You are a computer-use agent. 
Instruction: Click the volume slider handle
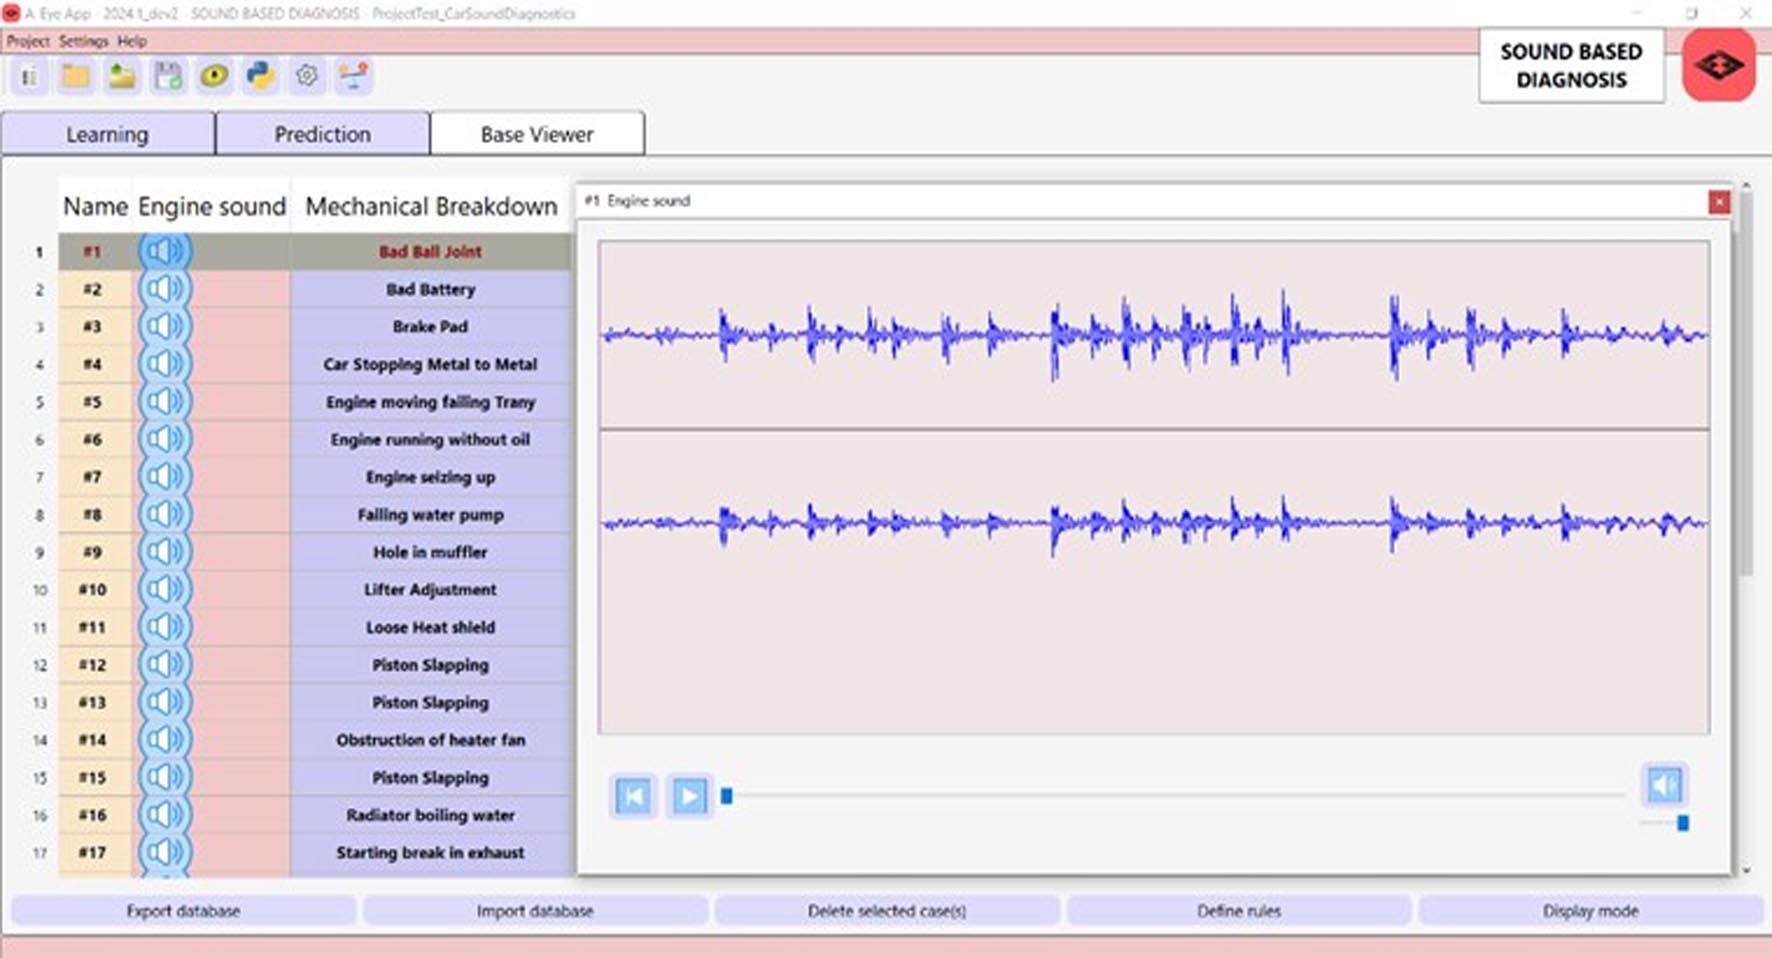pos(1683,823)
